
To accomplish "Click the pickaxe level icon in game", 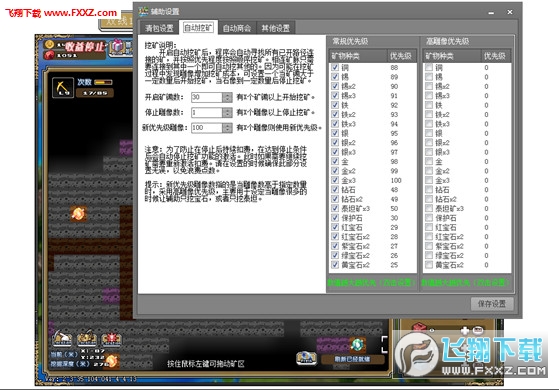I will coord(63,87).
